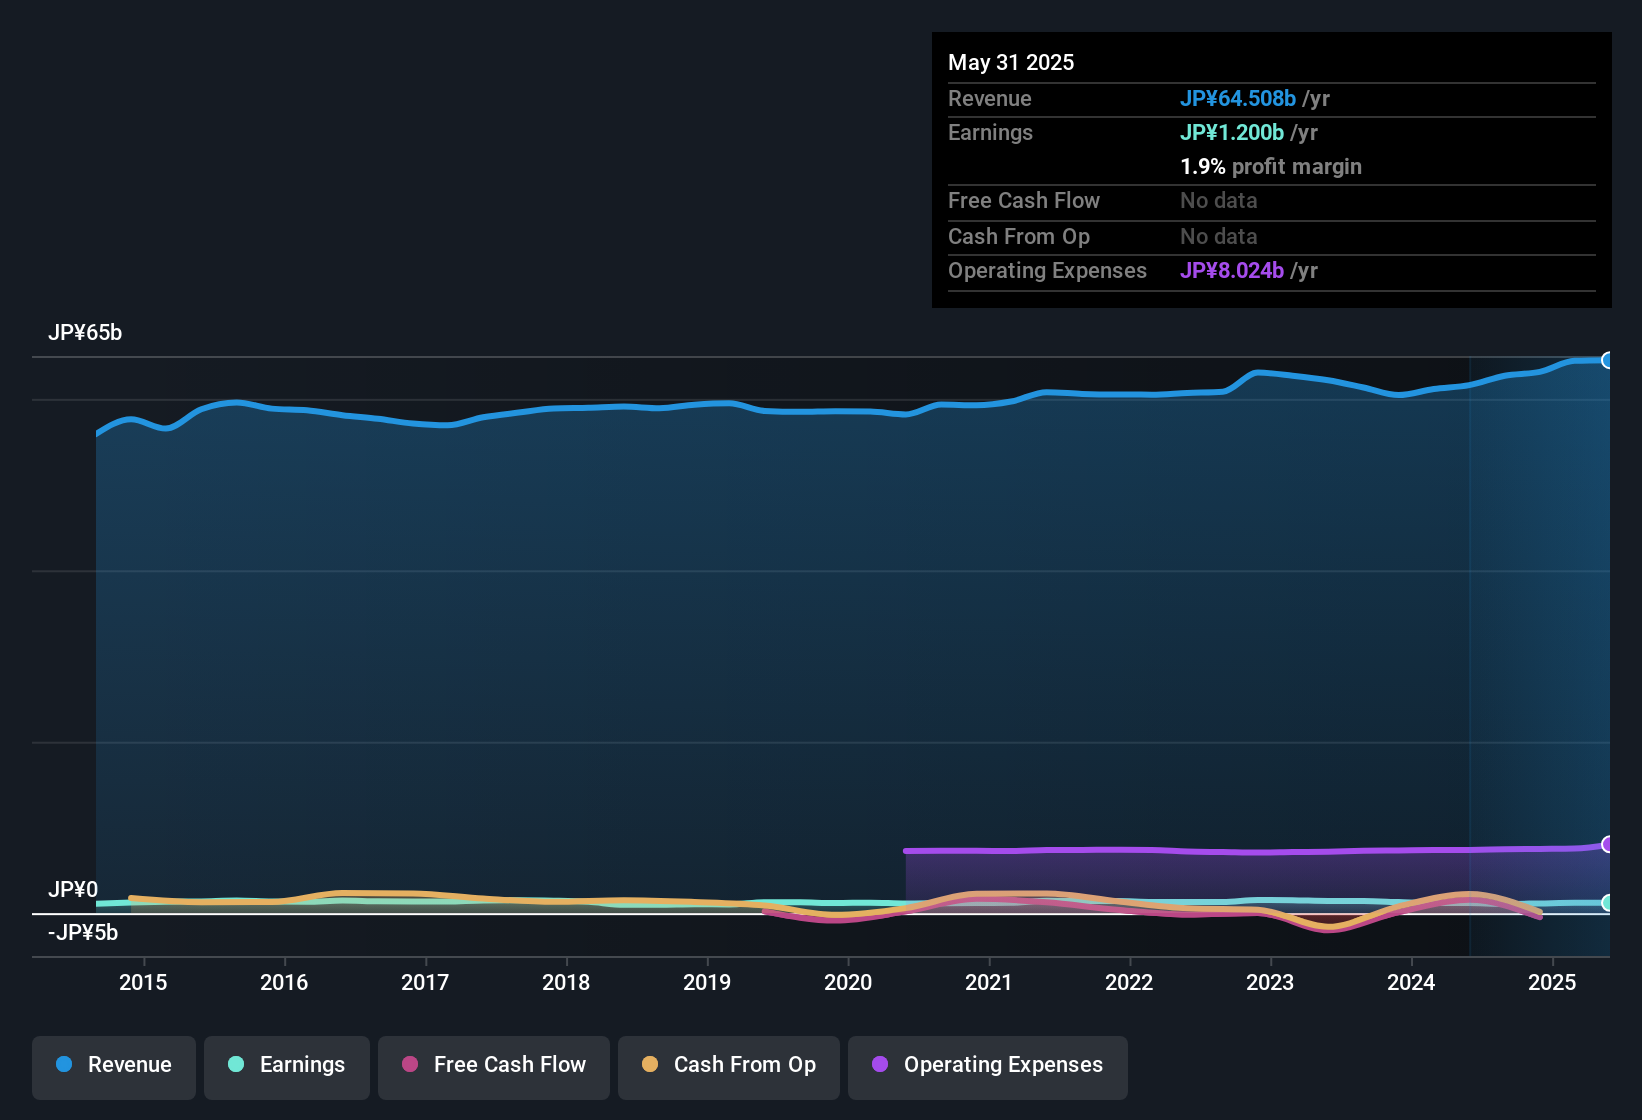This screenshot has width=1642, height=1120.
Task: Click the 2024 x-axis label
Action: pyautogui.click(x=1411, y=982)
